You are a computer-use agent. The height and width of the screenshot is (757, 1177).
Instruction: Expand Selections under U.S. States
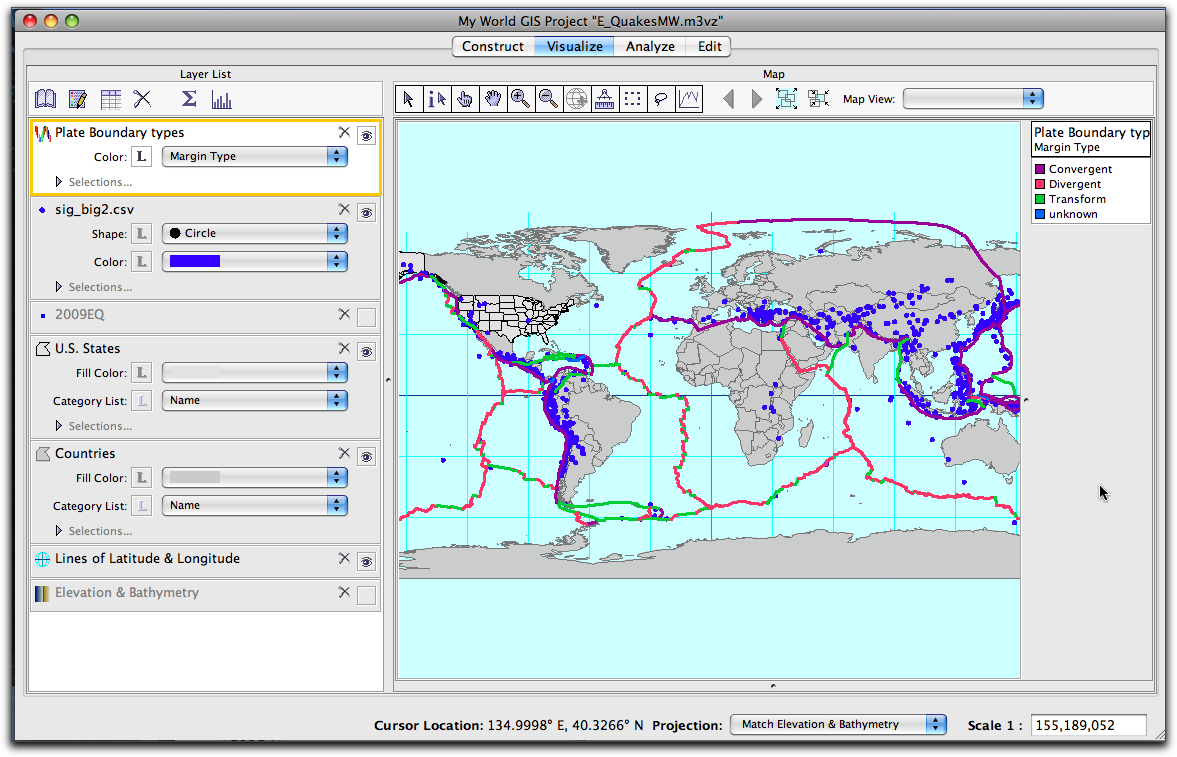(x=58, y=425)
